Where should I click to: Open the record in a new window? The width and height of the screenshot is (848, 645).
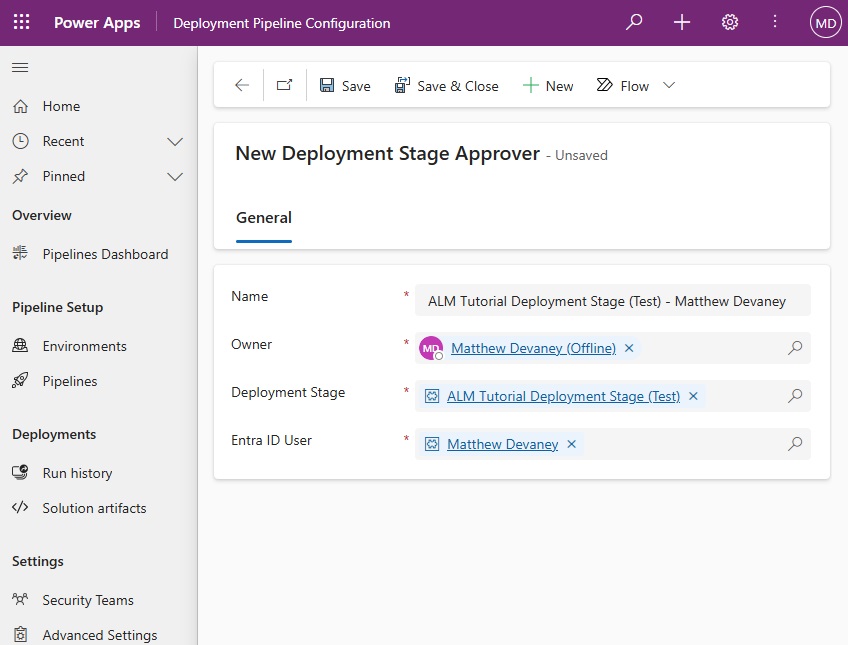[284, 85]
